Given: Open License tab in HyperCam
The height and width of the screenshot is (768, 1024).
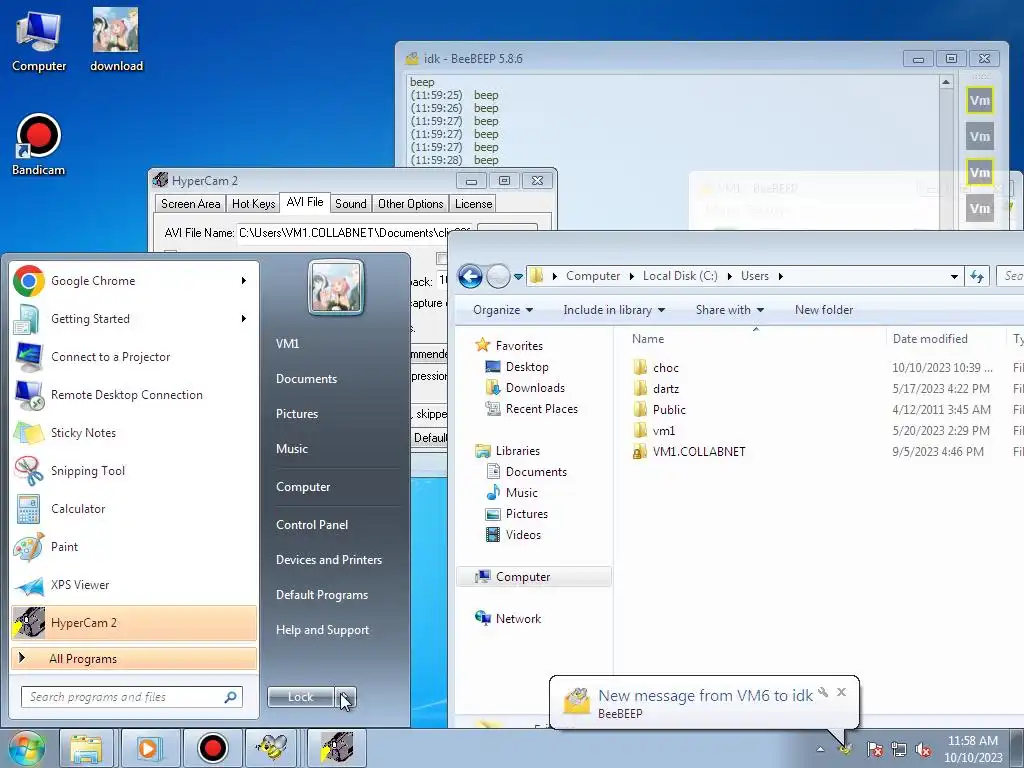Looking at the screenshot, I should click(473, 204).
